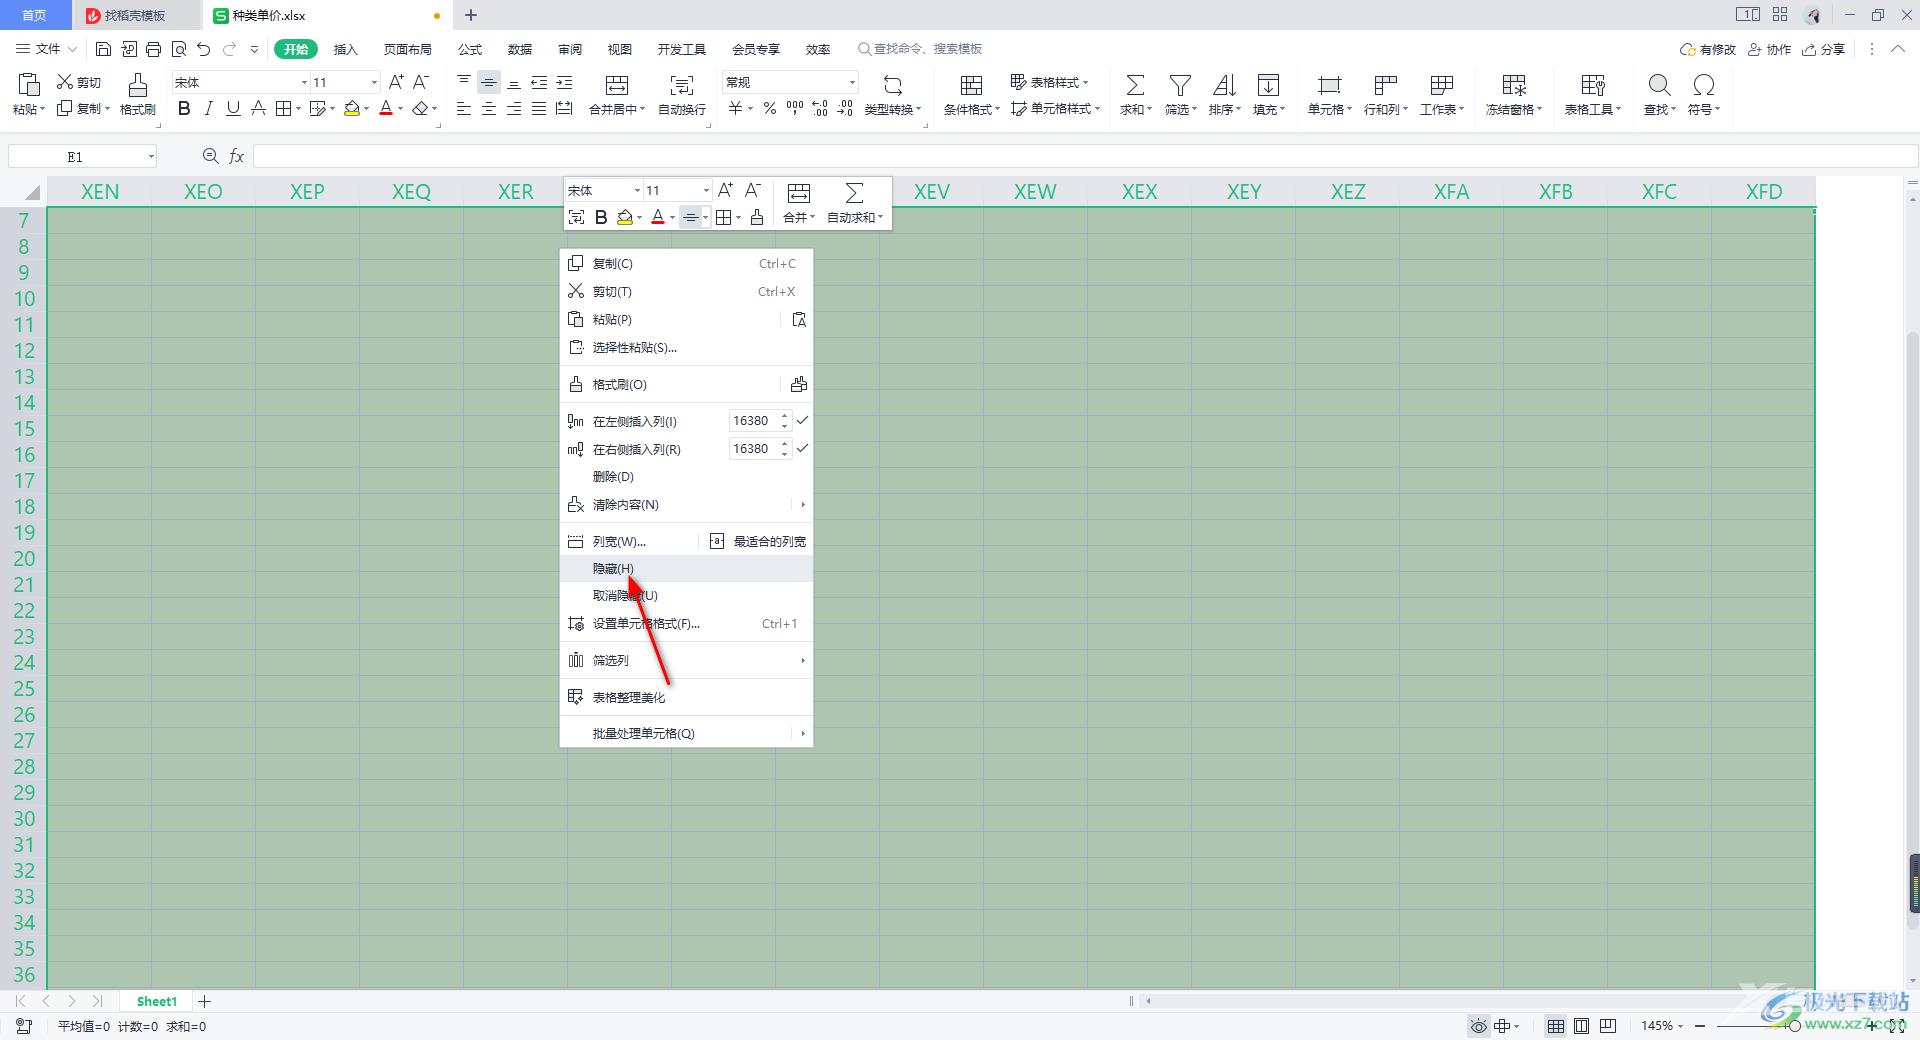1920x1040 pixels.
Task: Select the XEV column header
Action: [931, 192]
